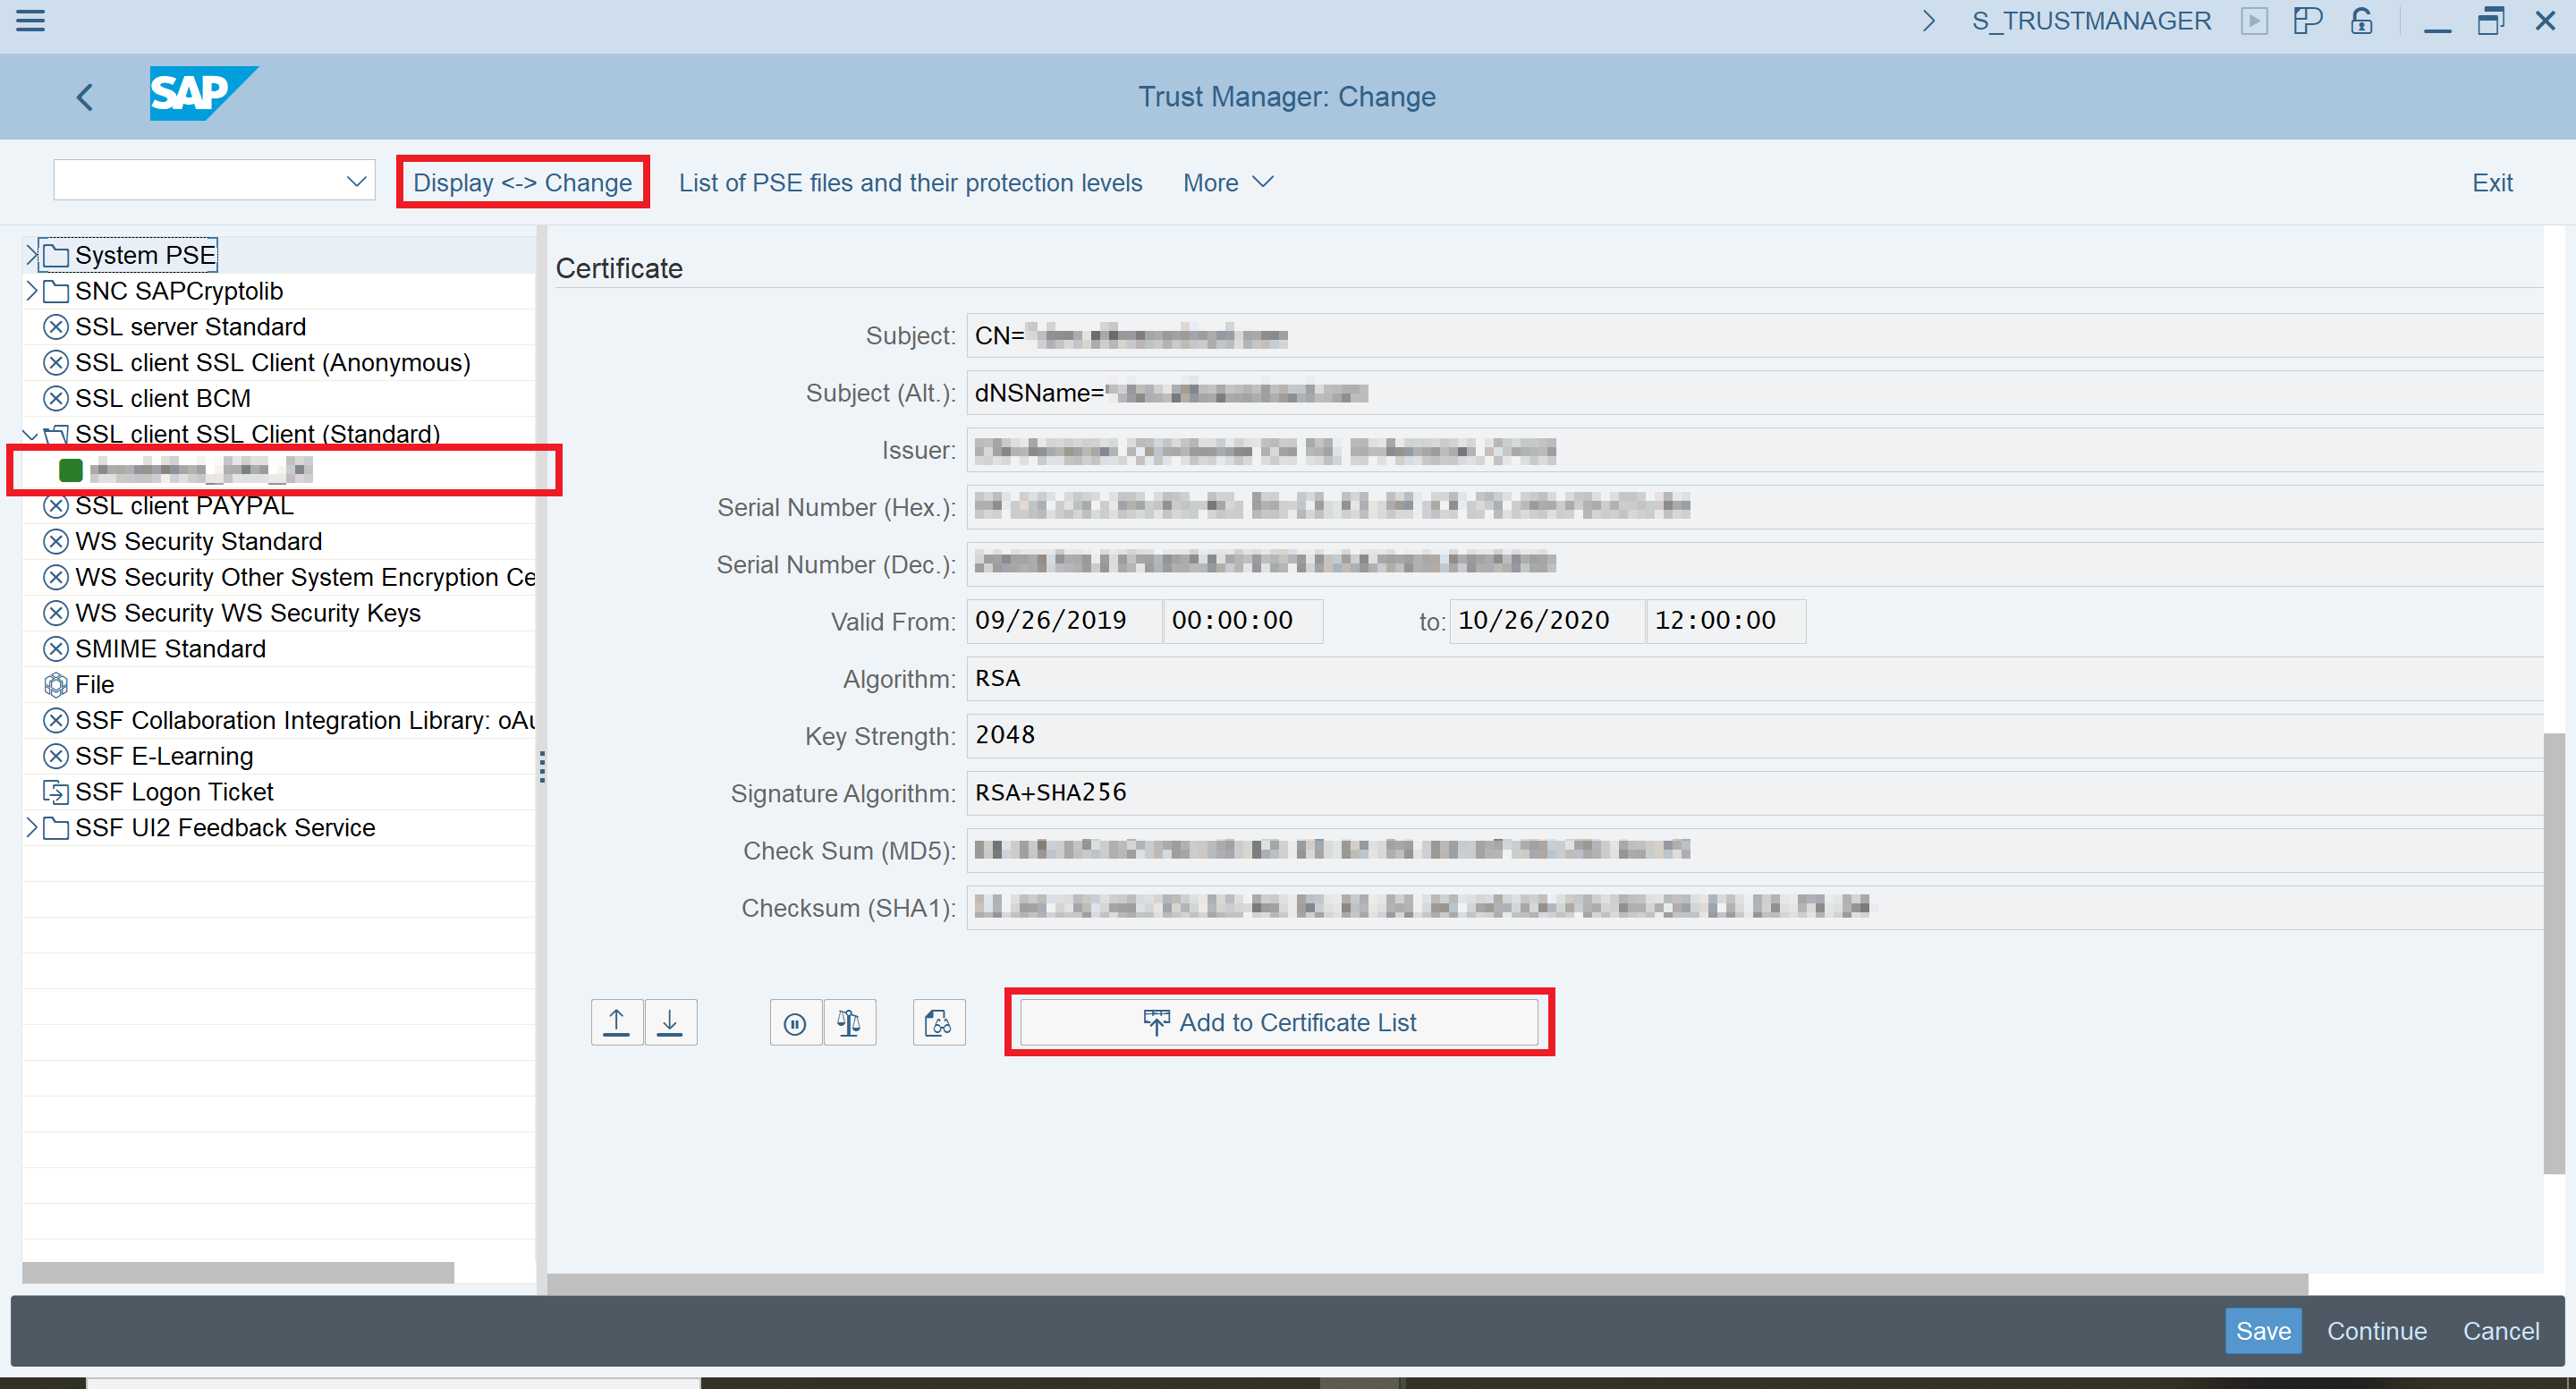Select the scales verification icon
2576x1389 pixels.
click(x=849, y=1022)
